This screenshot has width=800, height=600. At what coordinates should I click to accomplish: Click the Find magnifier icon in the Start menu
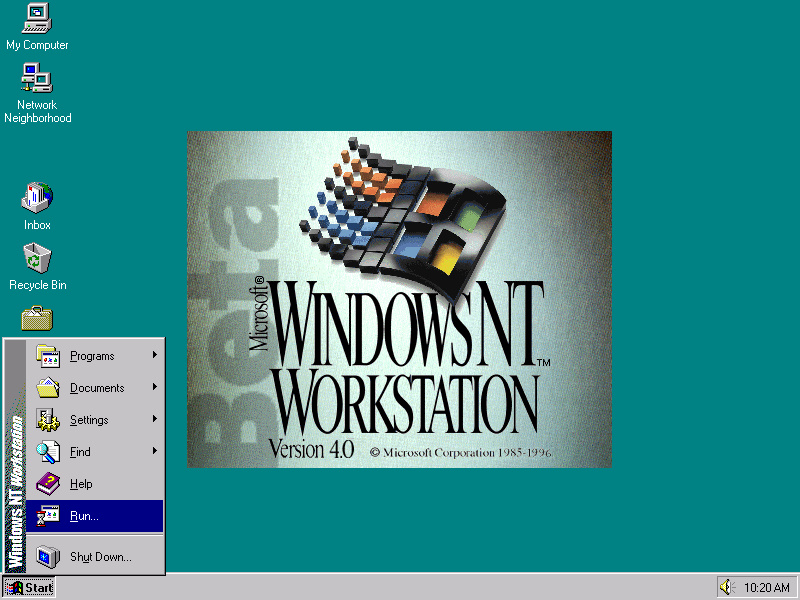(x=47, y=451)
